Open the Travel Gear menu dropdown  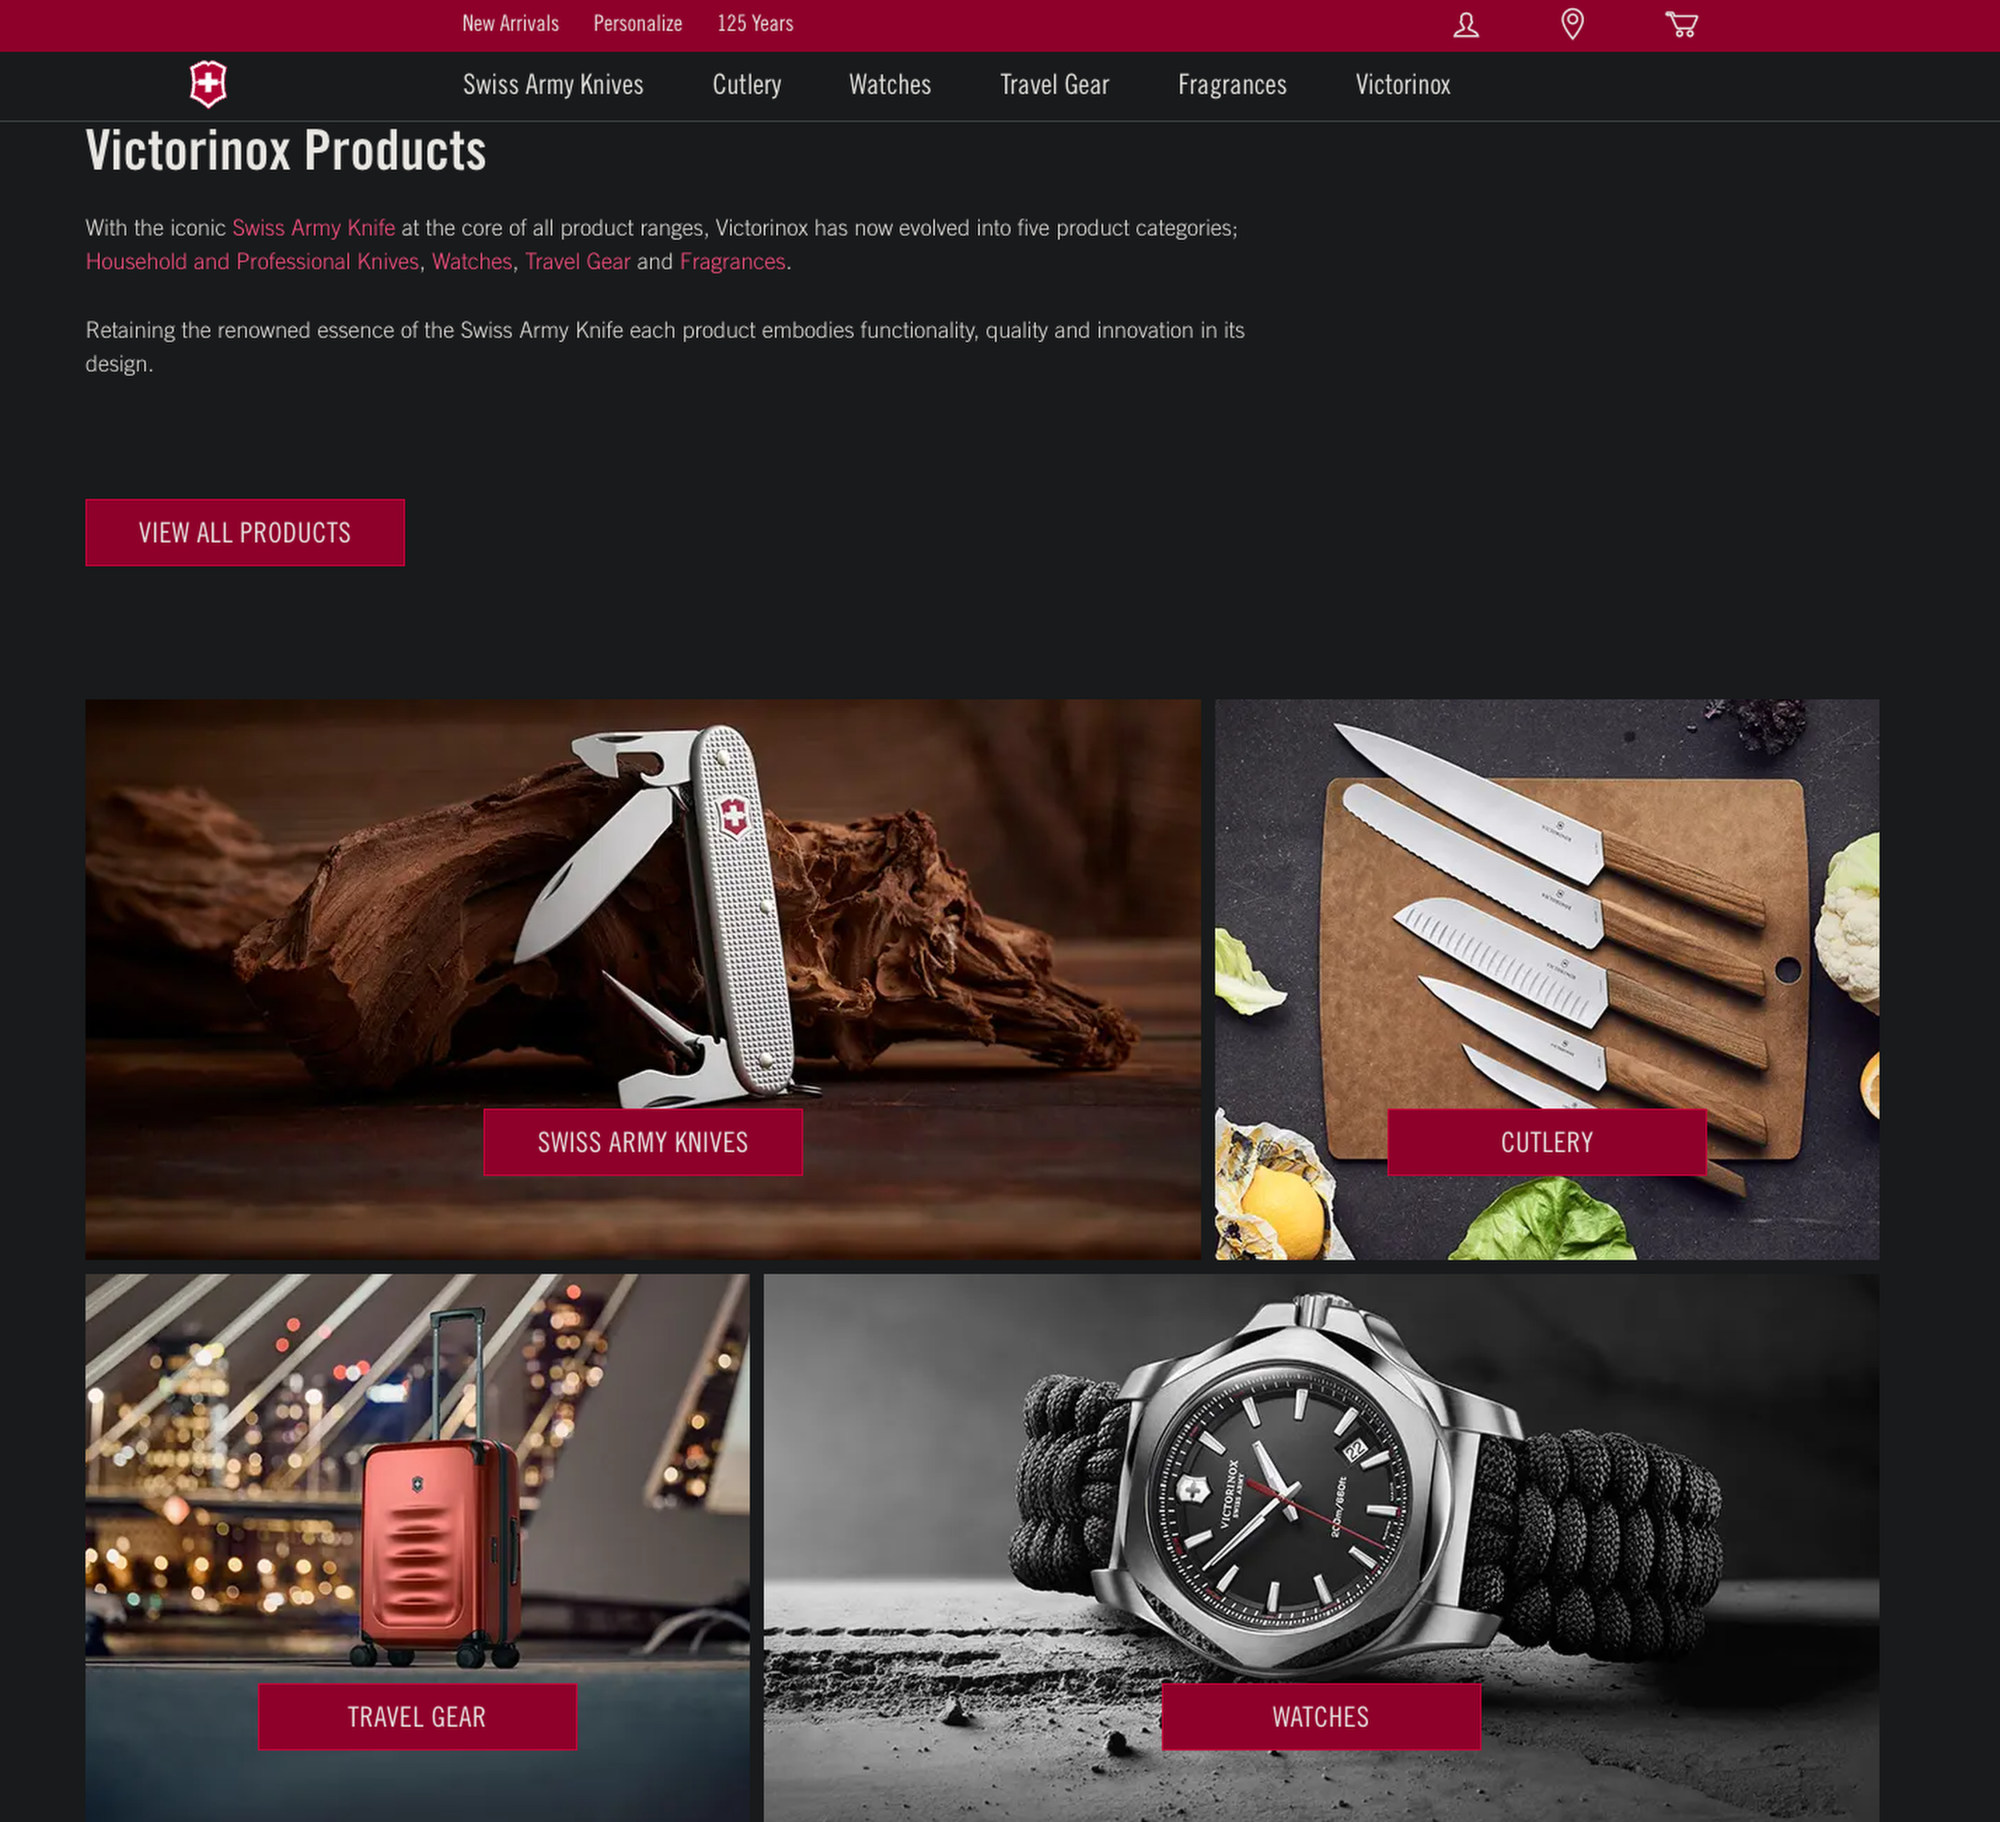(1054, 84)
